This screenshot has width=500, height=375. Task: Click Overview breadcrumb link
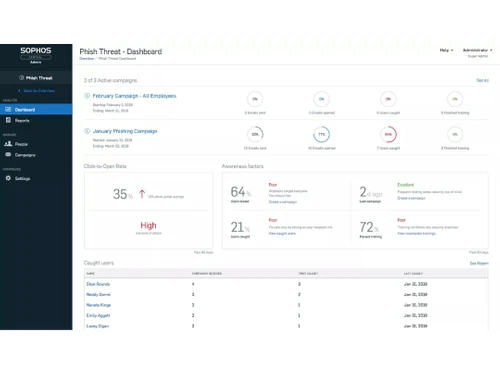86,59
